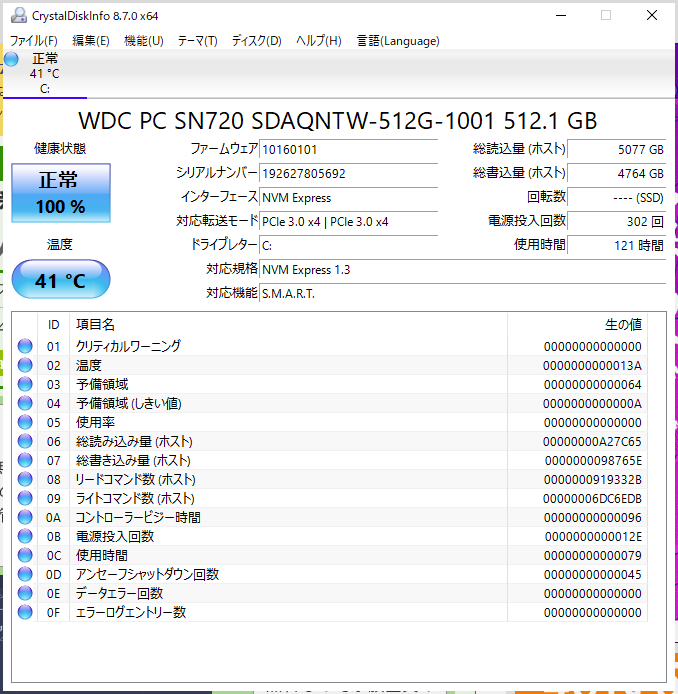Click status orb for 総読み込み量 (ホスト) row
678x694 pixels.
25,441
